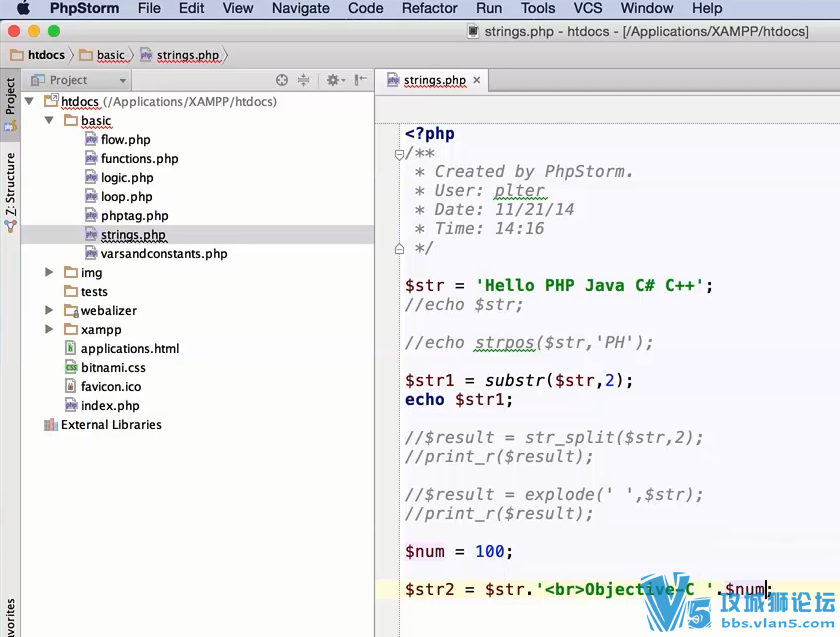Select logic.php in the project tree
840x637 pixels.
pos(127,177)
